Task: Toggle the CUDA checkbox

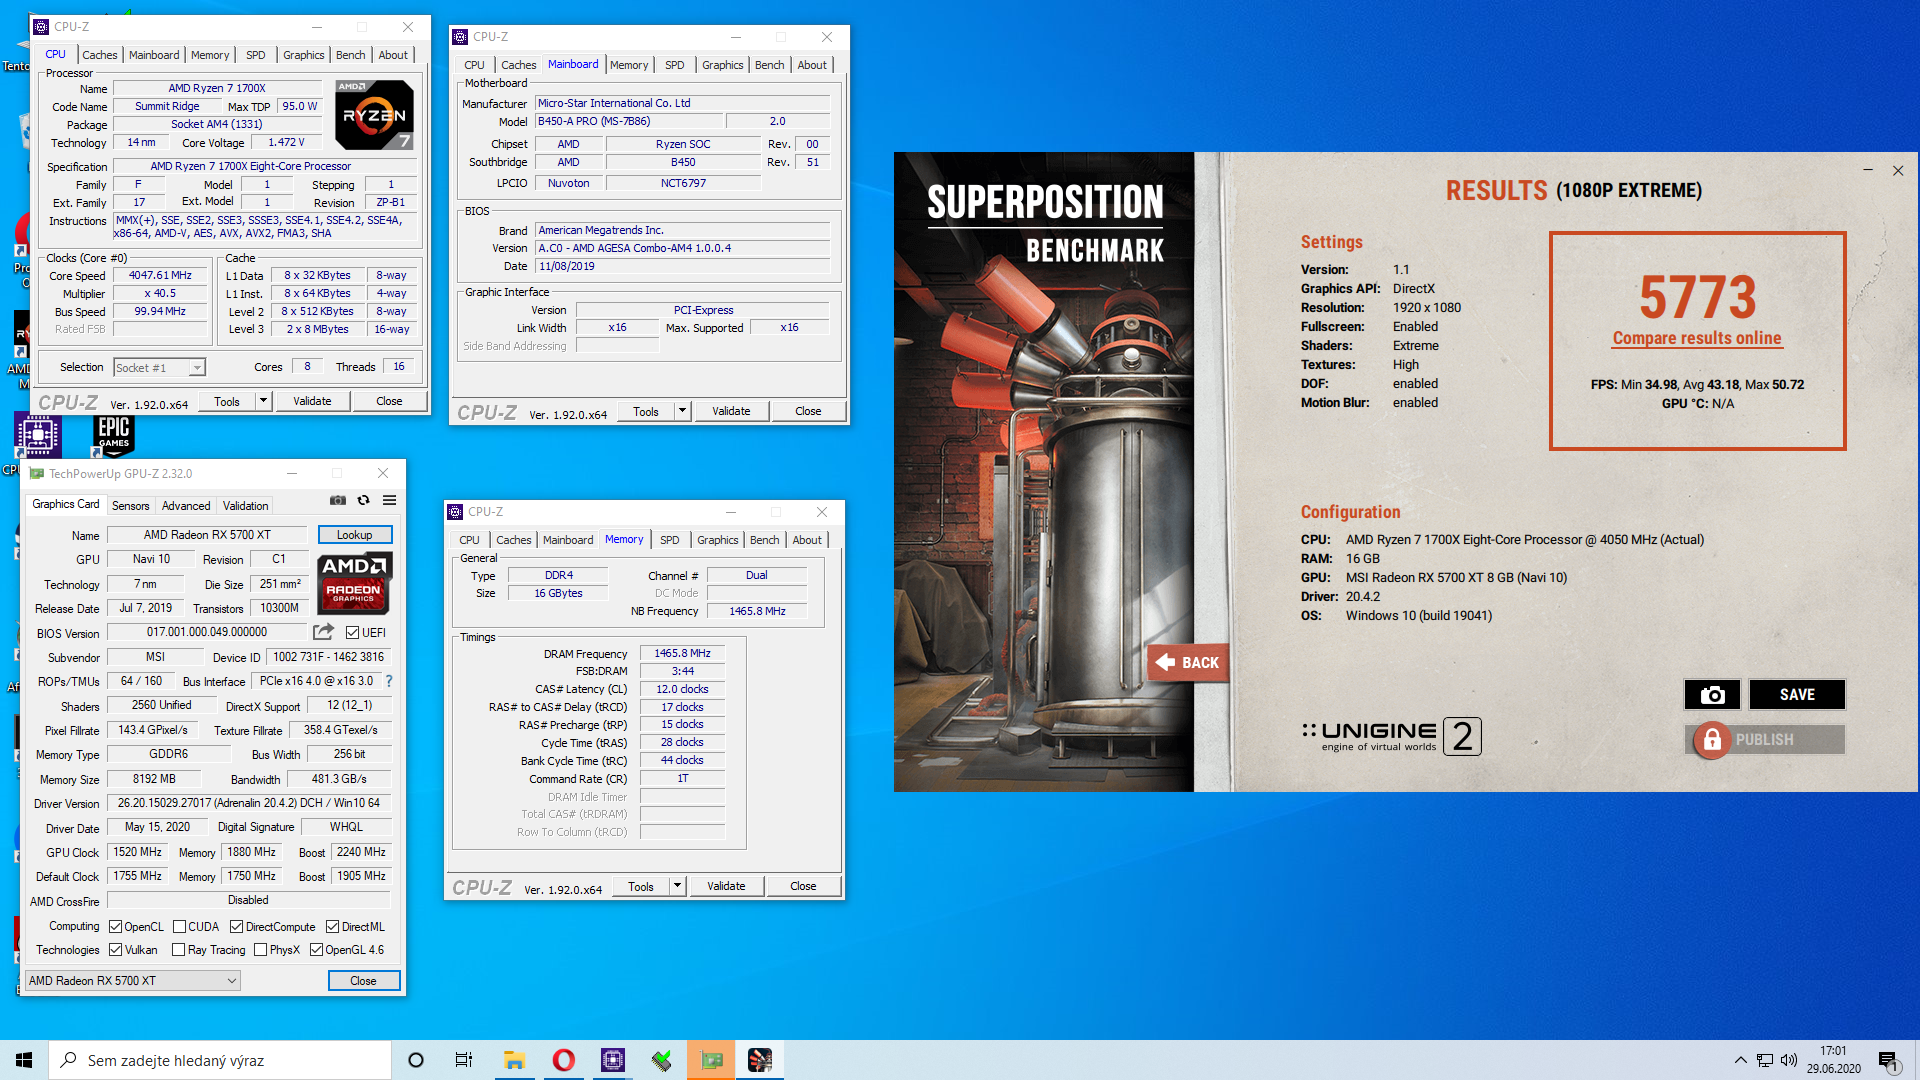Action: 180,927
